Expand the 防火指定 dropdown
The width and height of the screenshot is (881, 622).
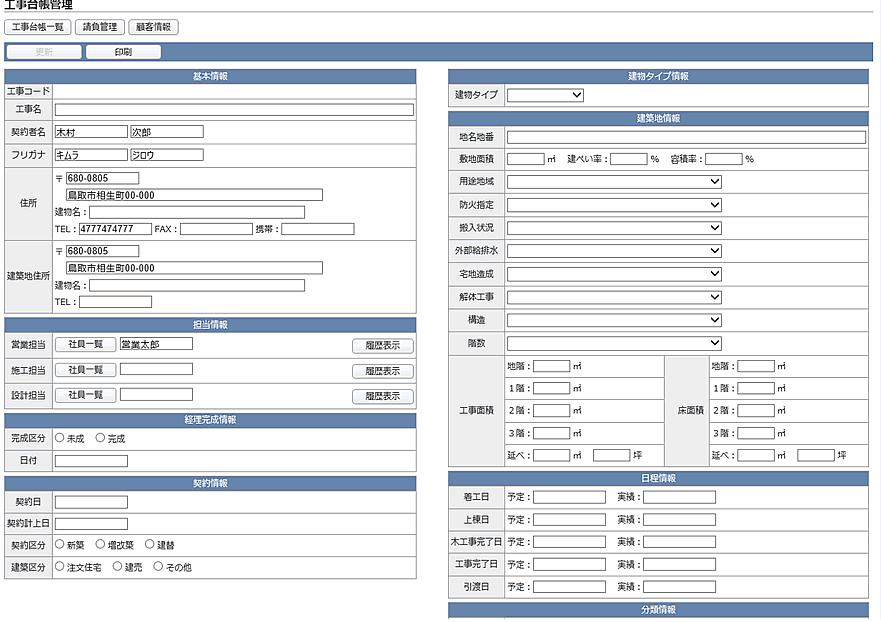point(614,205)
